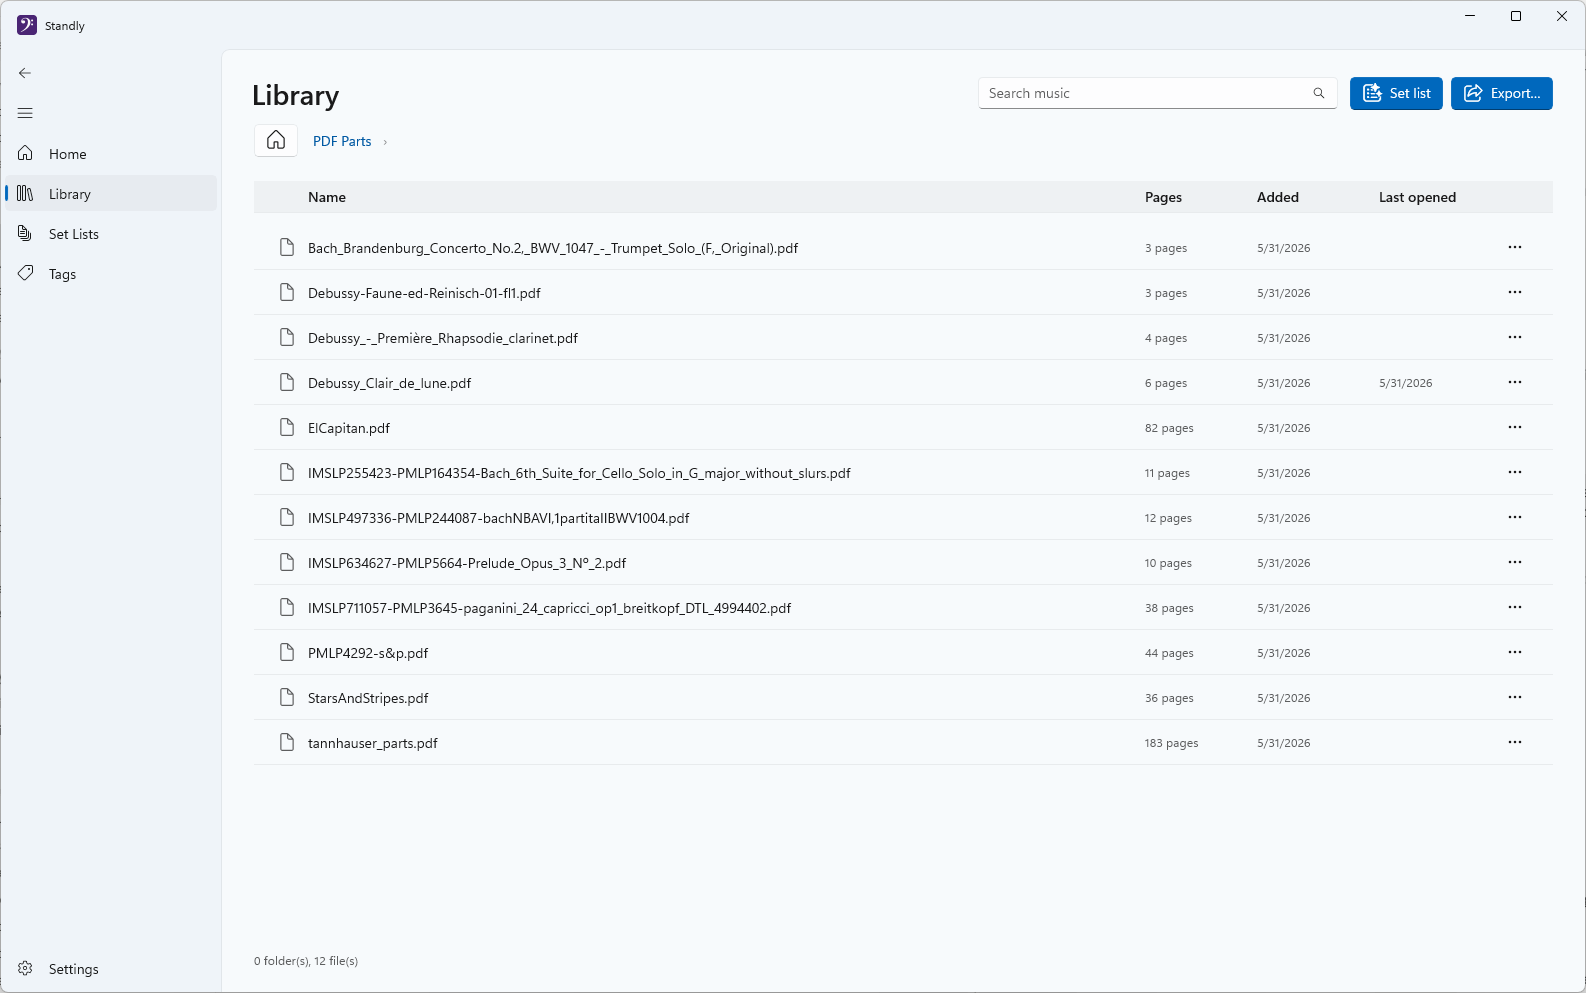Select ElCapitan.pdf file name

coord(349,428)
